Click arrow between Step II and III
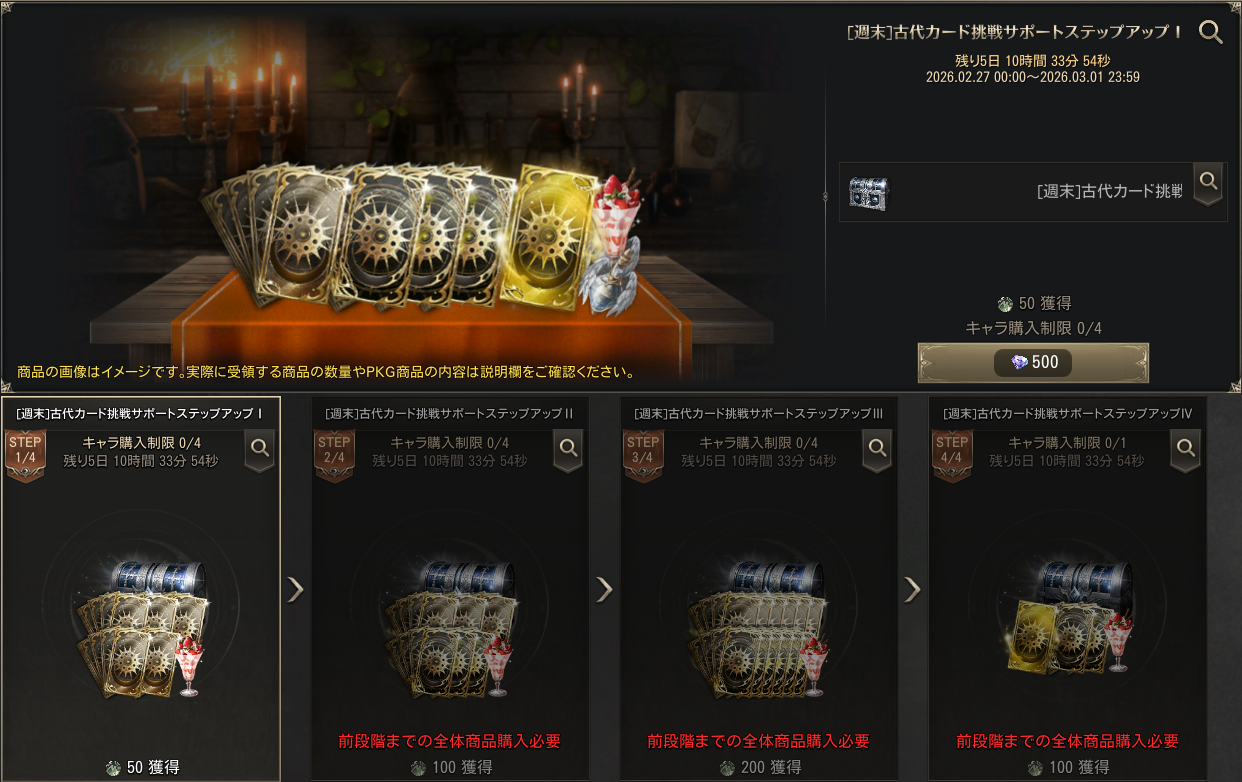 (605, 589)
